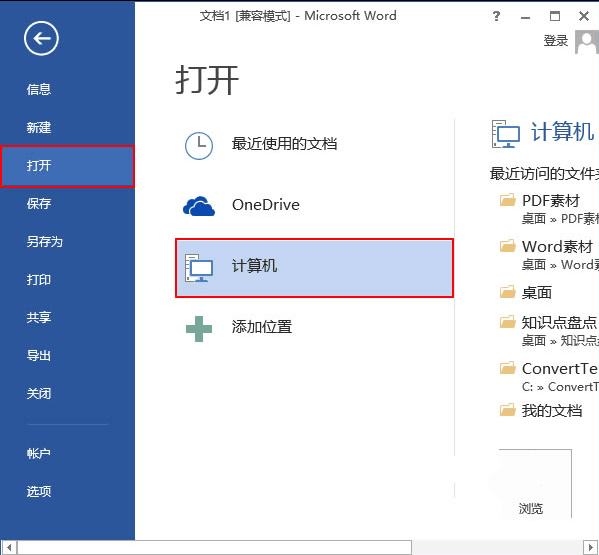Click the help question mark icon
Screen dimensions: 599x555
pos(496,16)
